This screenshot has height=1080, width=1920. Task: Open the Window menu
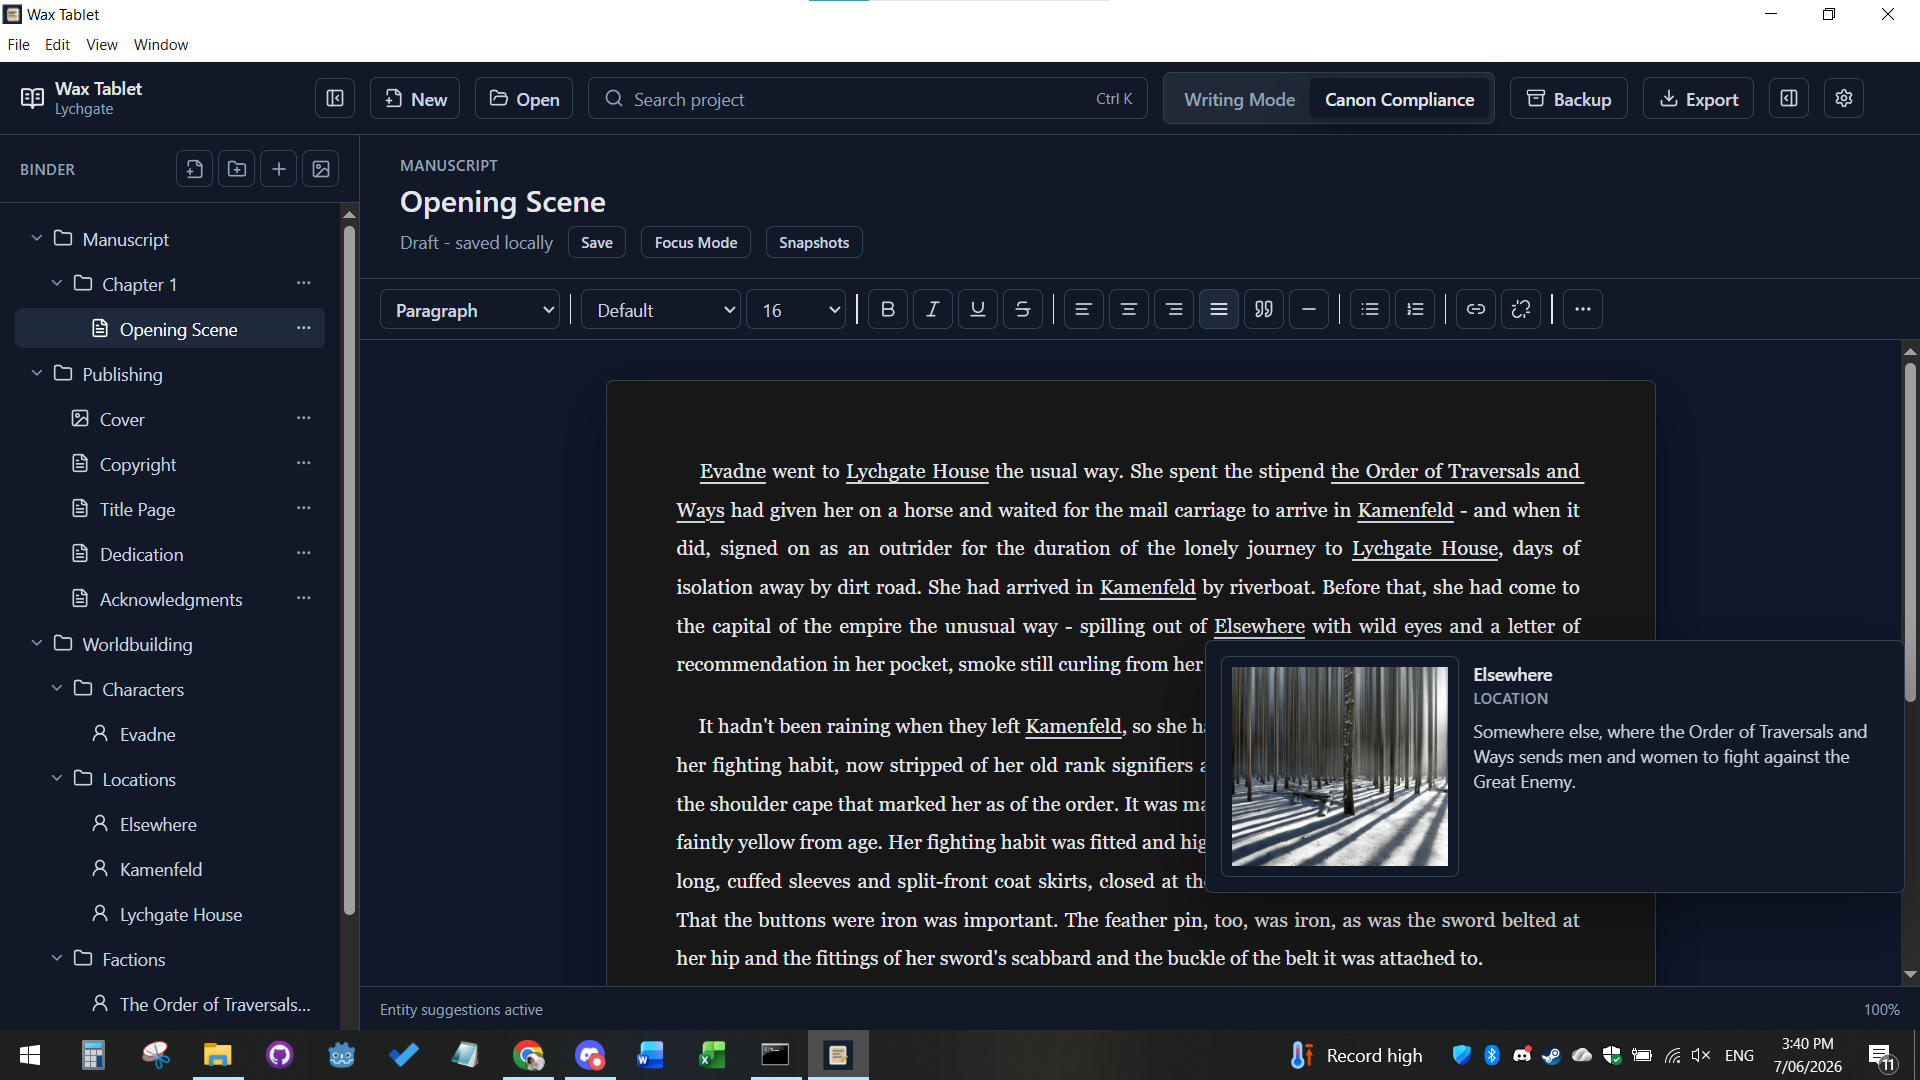161,45
